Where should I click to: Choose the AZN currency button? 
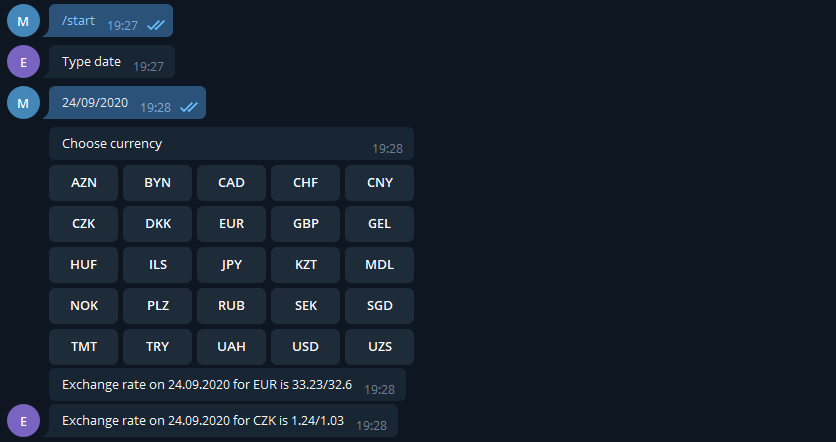point(84,183)
